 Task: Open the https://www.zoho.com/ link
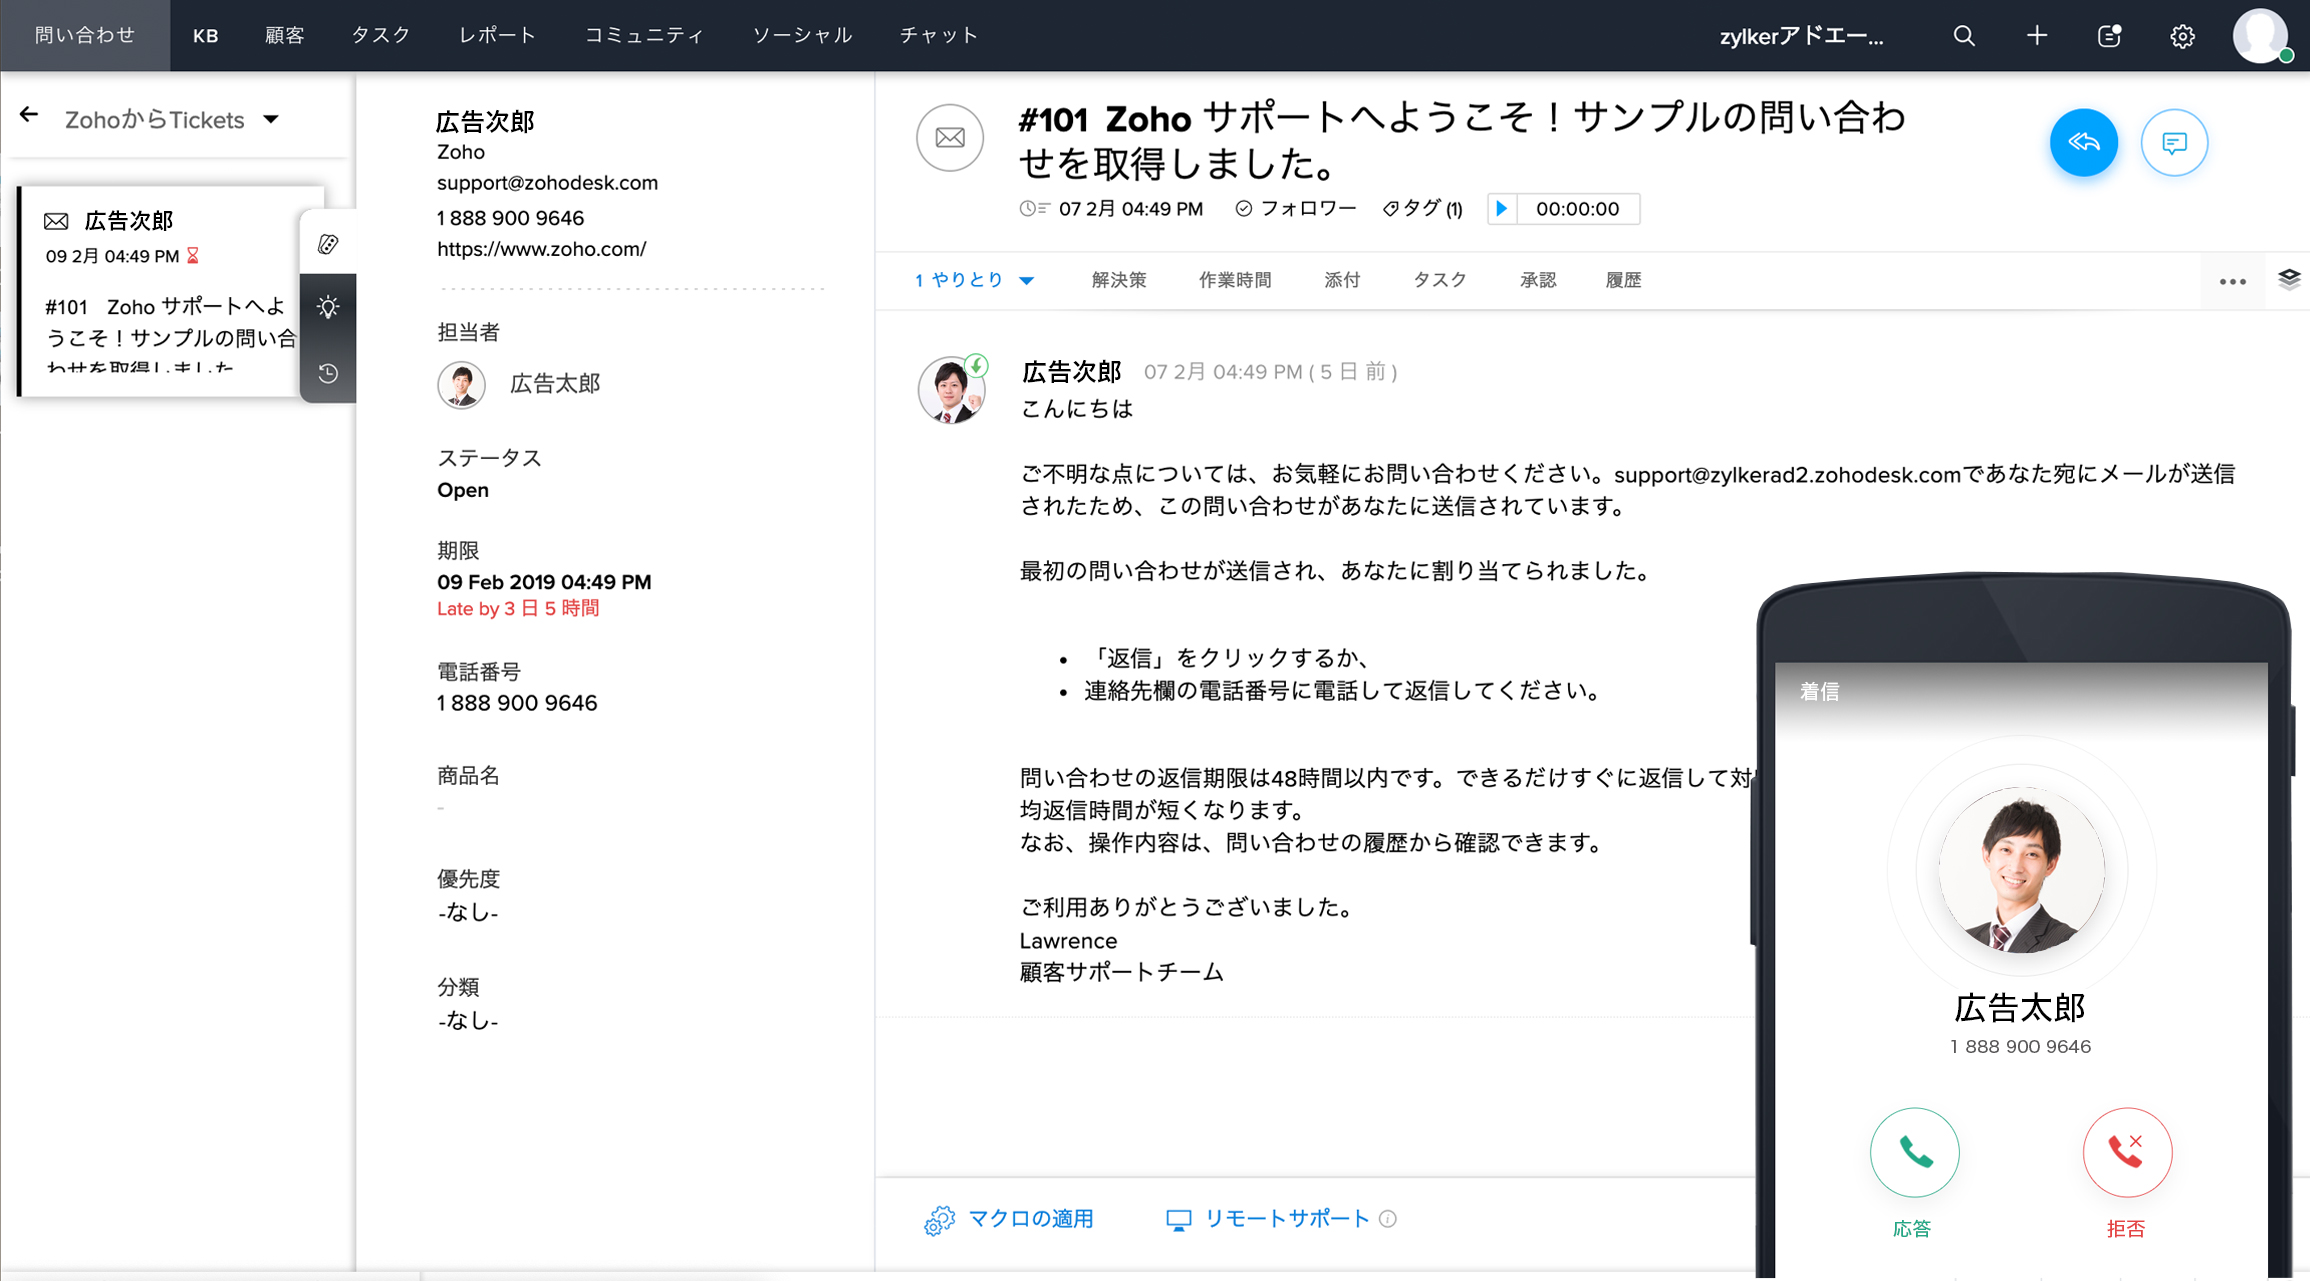coord(541,249)
